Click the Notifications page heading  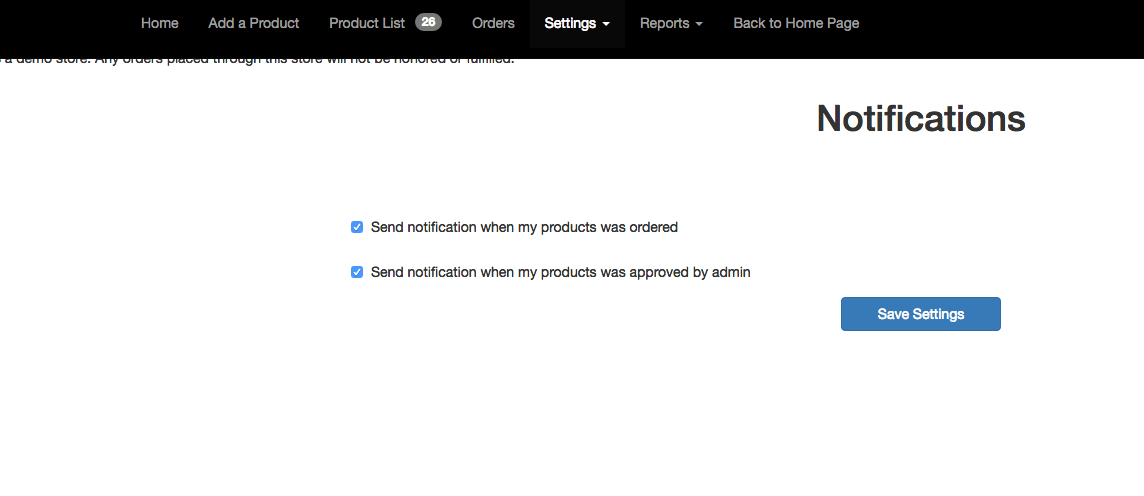(x=920, y=119)
